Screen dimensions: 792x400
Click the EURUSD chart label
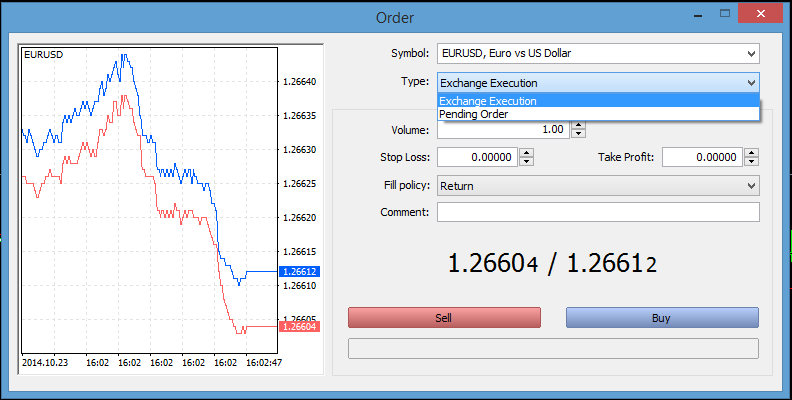(x=43, y=55)
